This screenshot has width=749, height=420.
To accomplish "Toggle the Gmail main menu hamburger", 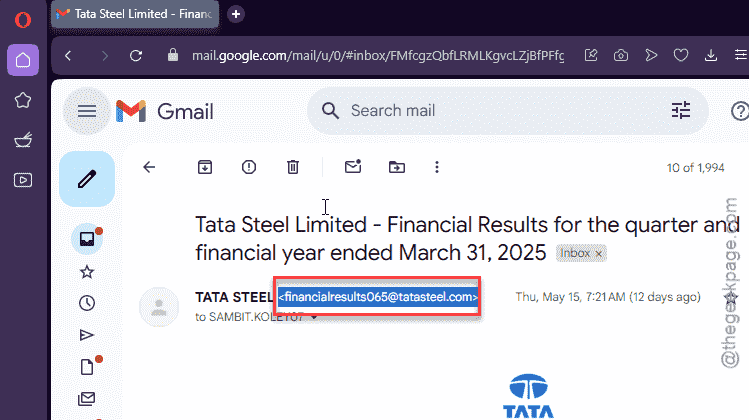I will (x=87, y=111).
